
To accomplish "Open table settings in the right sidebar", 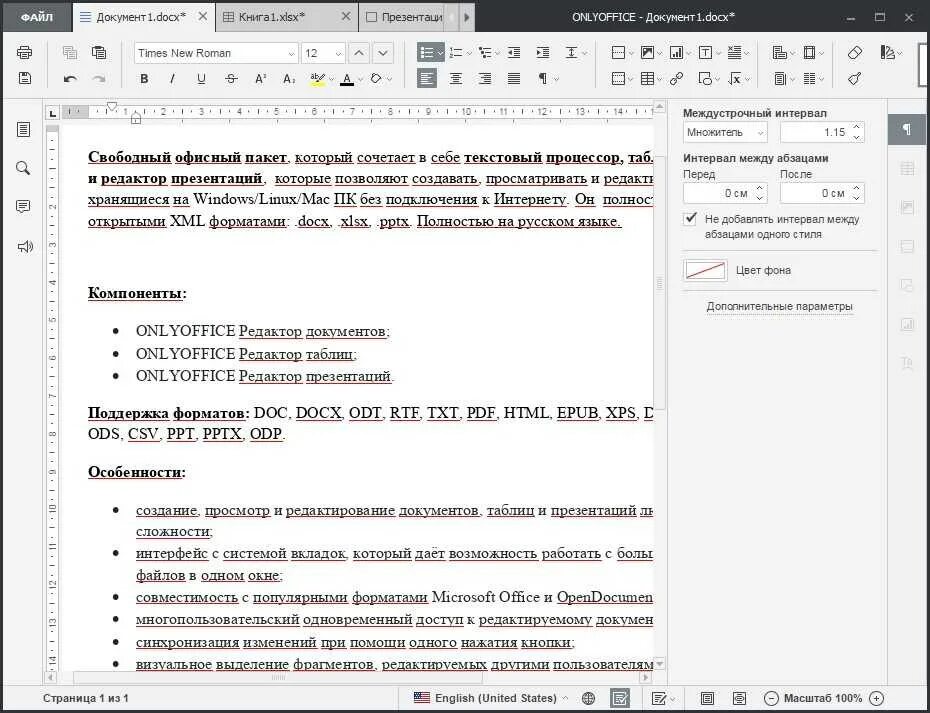I will click(x=907, y=168).
